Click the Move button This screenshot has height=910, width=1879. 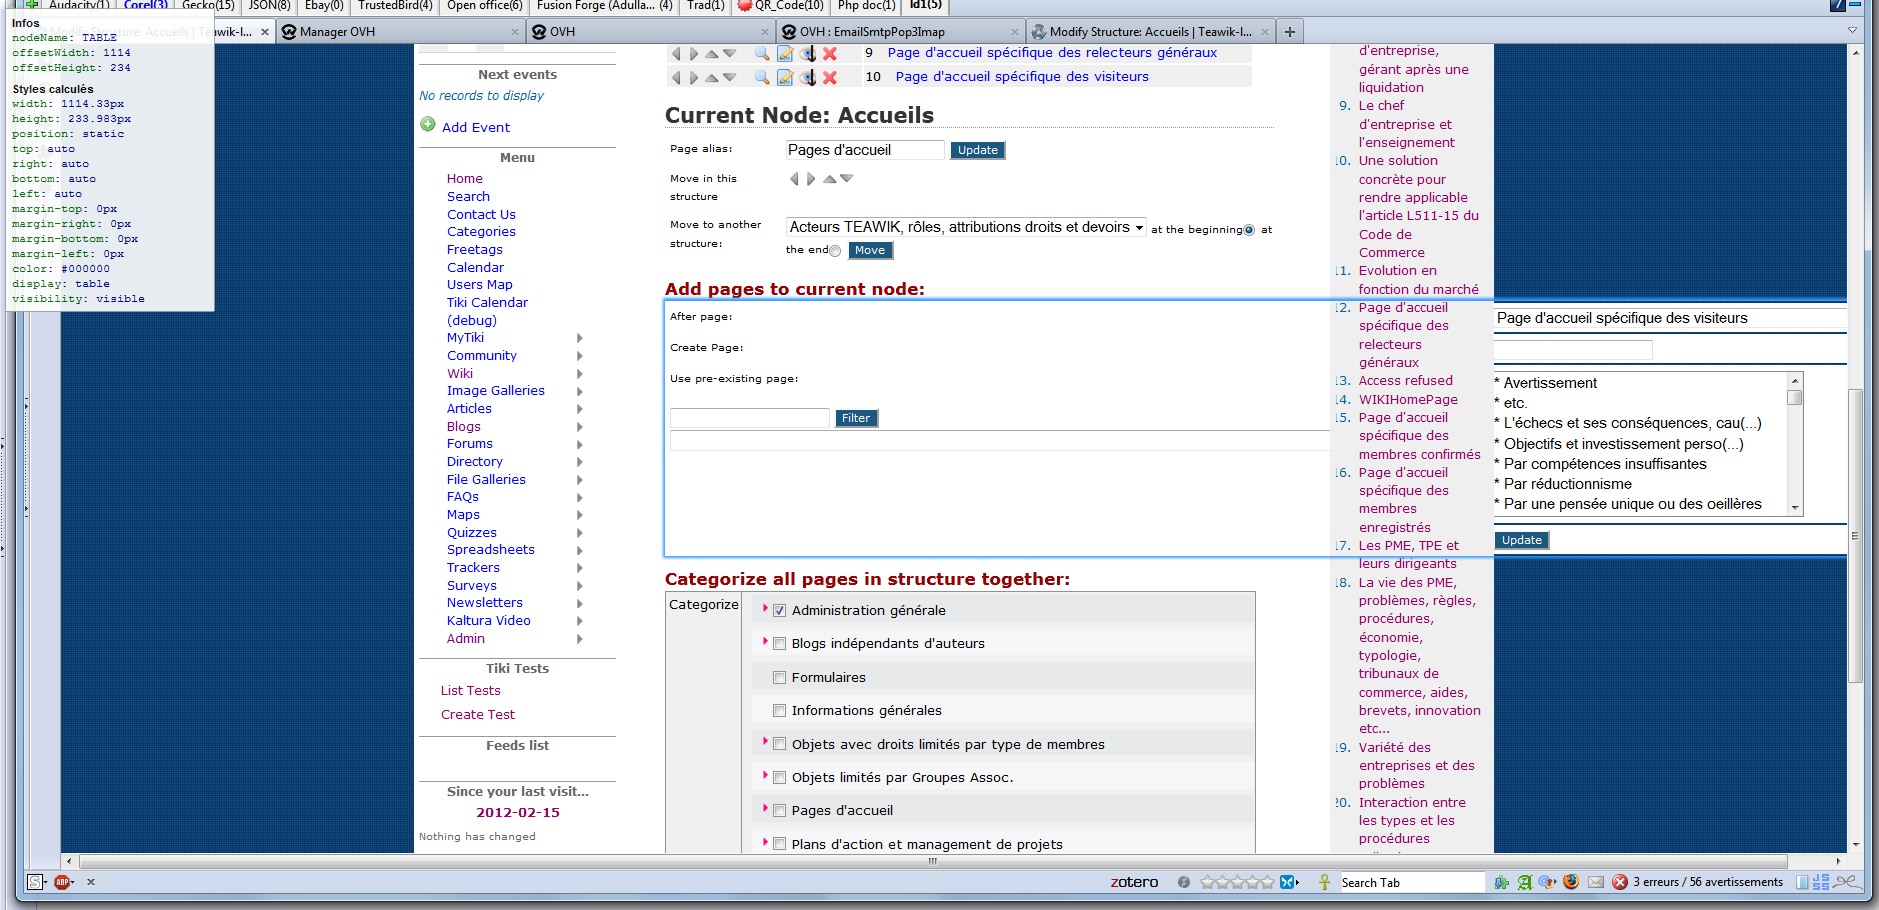point(870,250)
